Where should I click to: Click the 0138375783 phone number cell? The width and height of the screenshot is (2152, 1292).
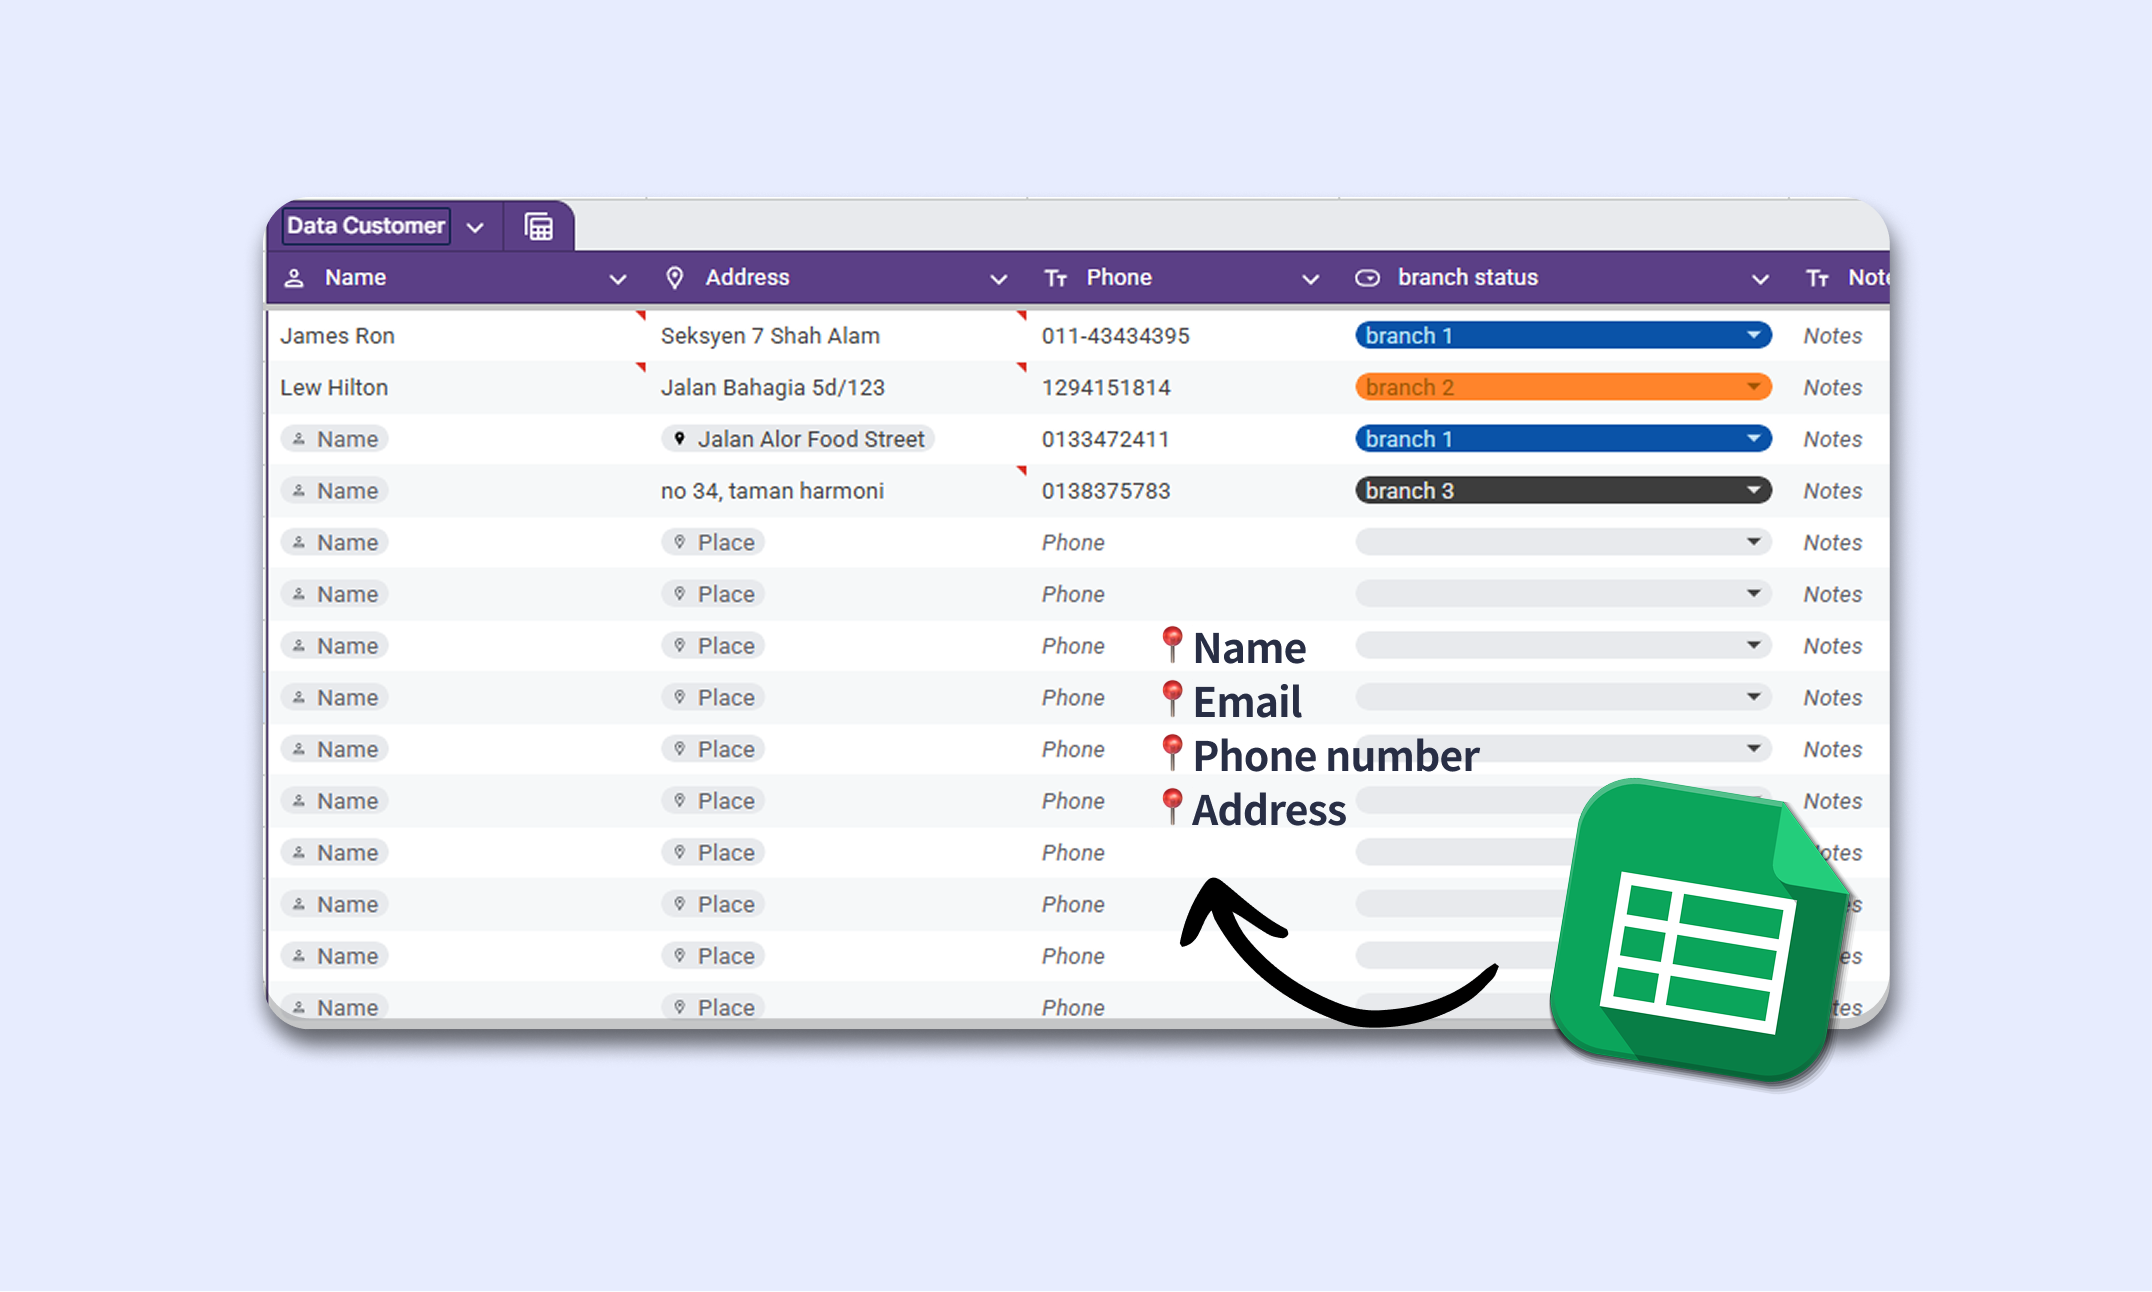[1105, 491]
